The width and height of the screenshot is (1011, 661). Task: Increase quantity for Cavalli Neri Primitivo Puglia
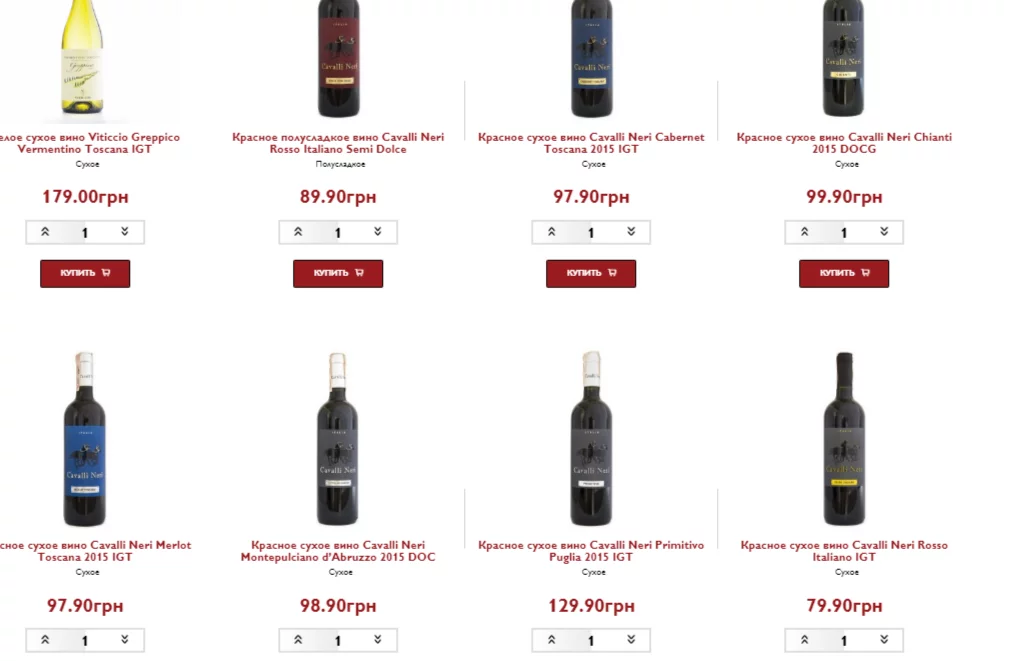551,640
